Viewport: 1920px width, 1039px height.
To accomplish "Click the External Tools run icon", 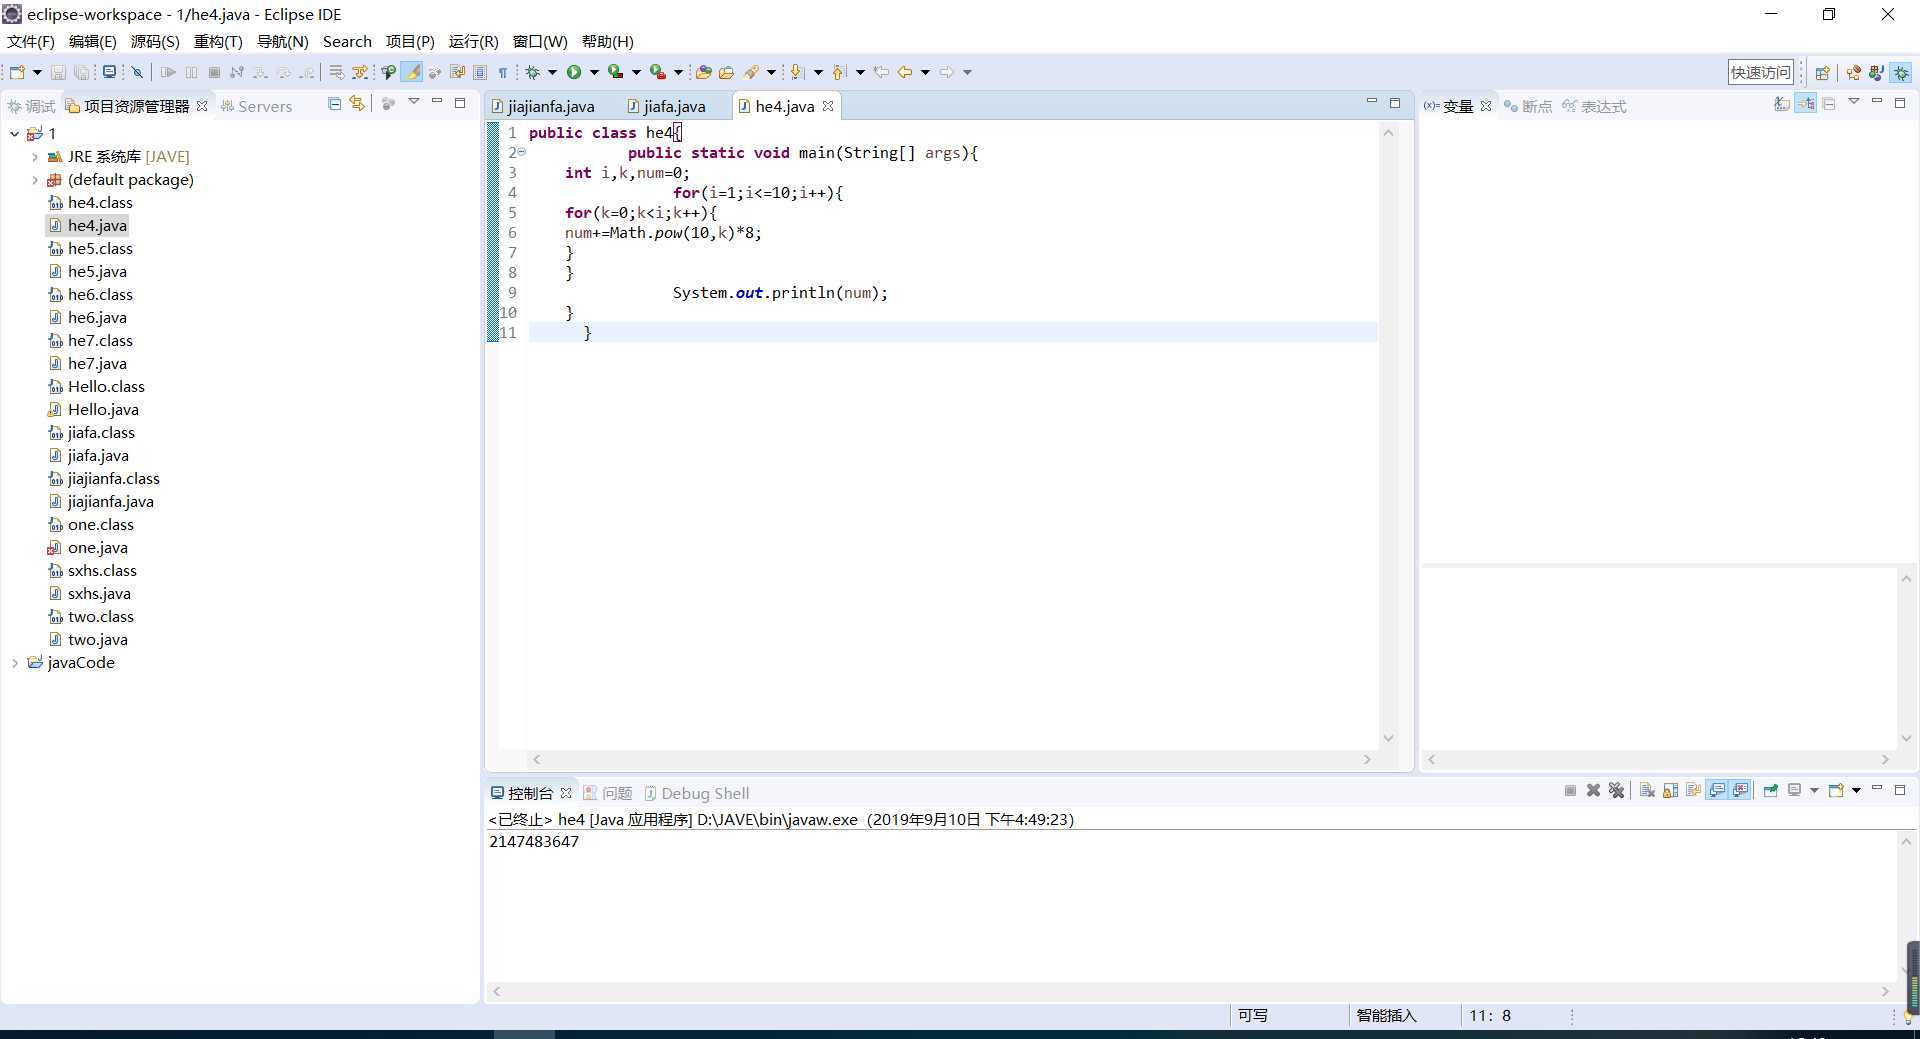I will click(x=658, y=72).
